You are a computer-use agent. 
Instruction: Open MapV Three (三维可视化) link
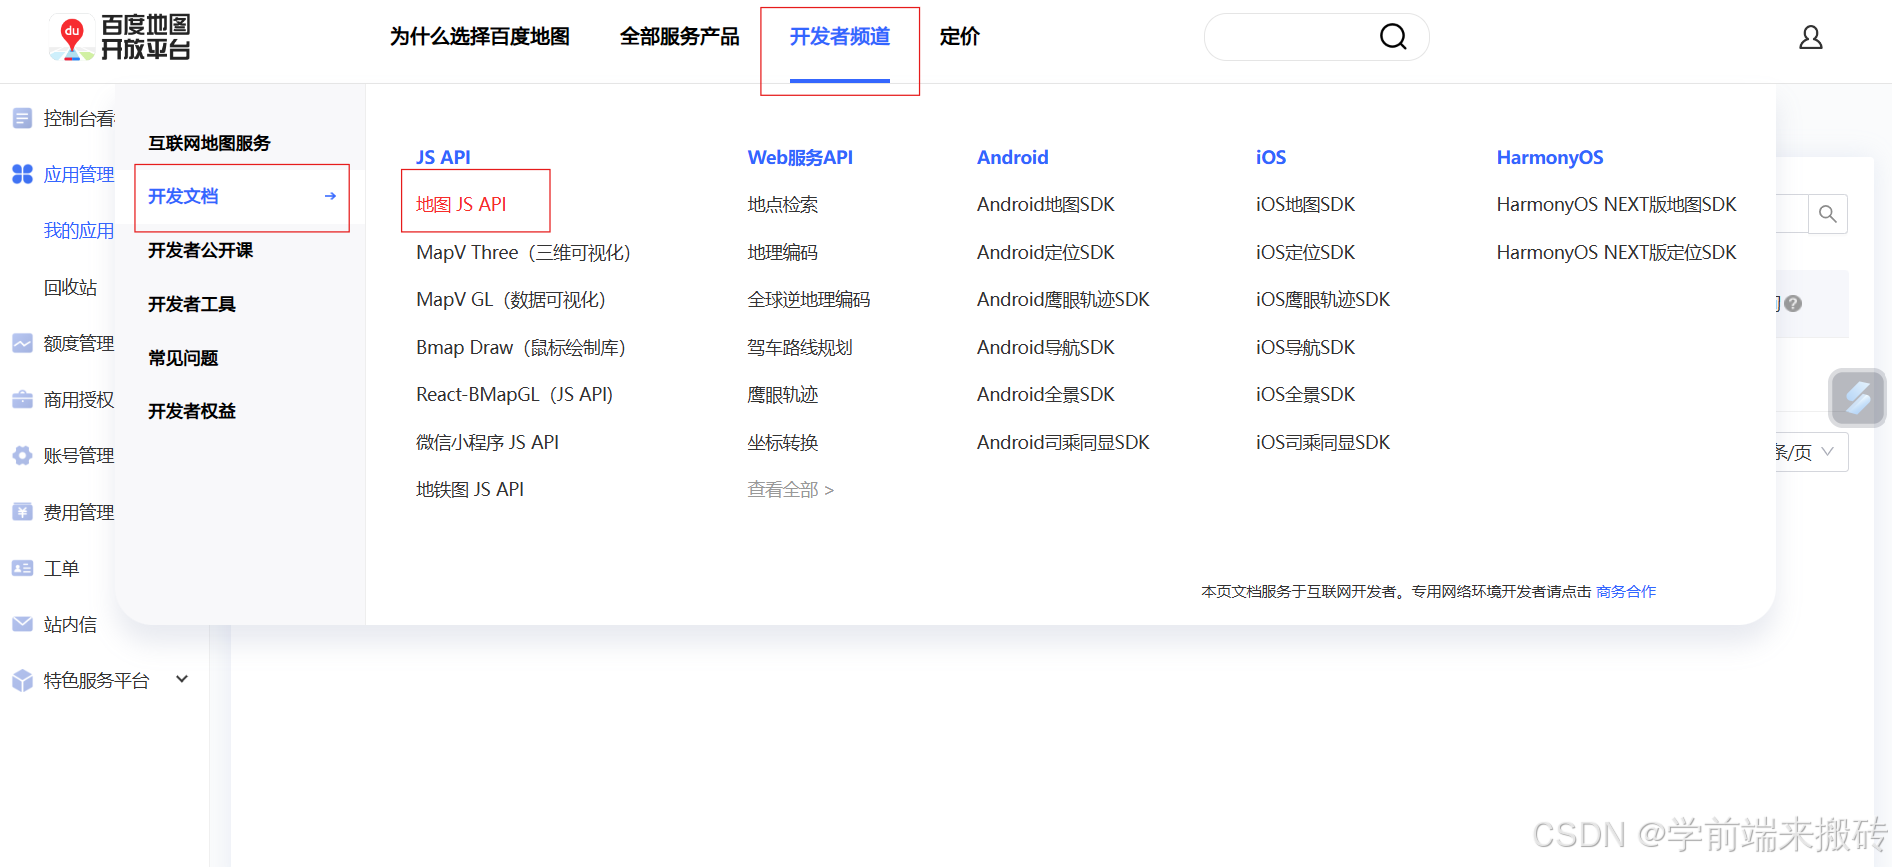click(523, 252)
